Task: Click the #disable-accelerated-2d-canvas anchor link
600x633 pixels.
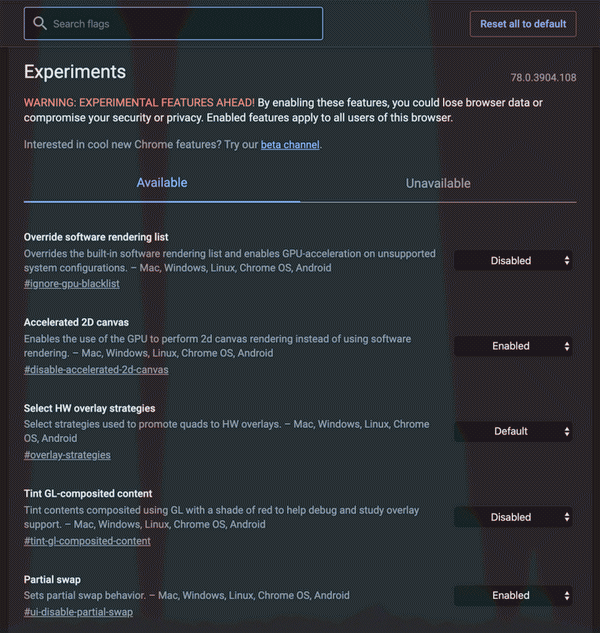Action: pyautogui.click(x=96, y=369)
